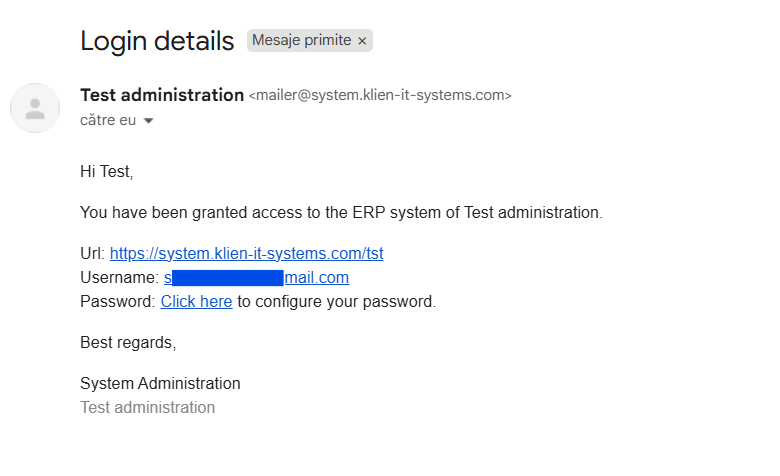780x476 pixels.
Task: Click the System Administration signature line
Action: pos(160,383)
